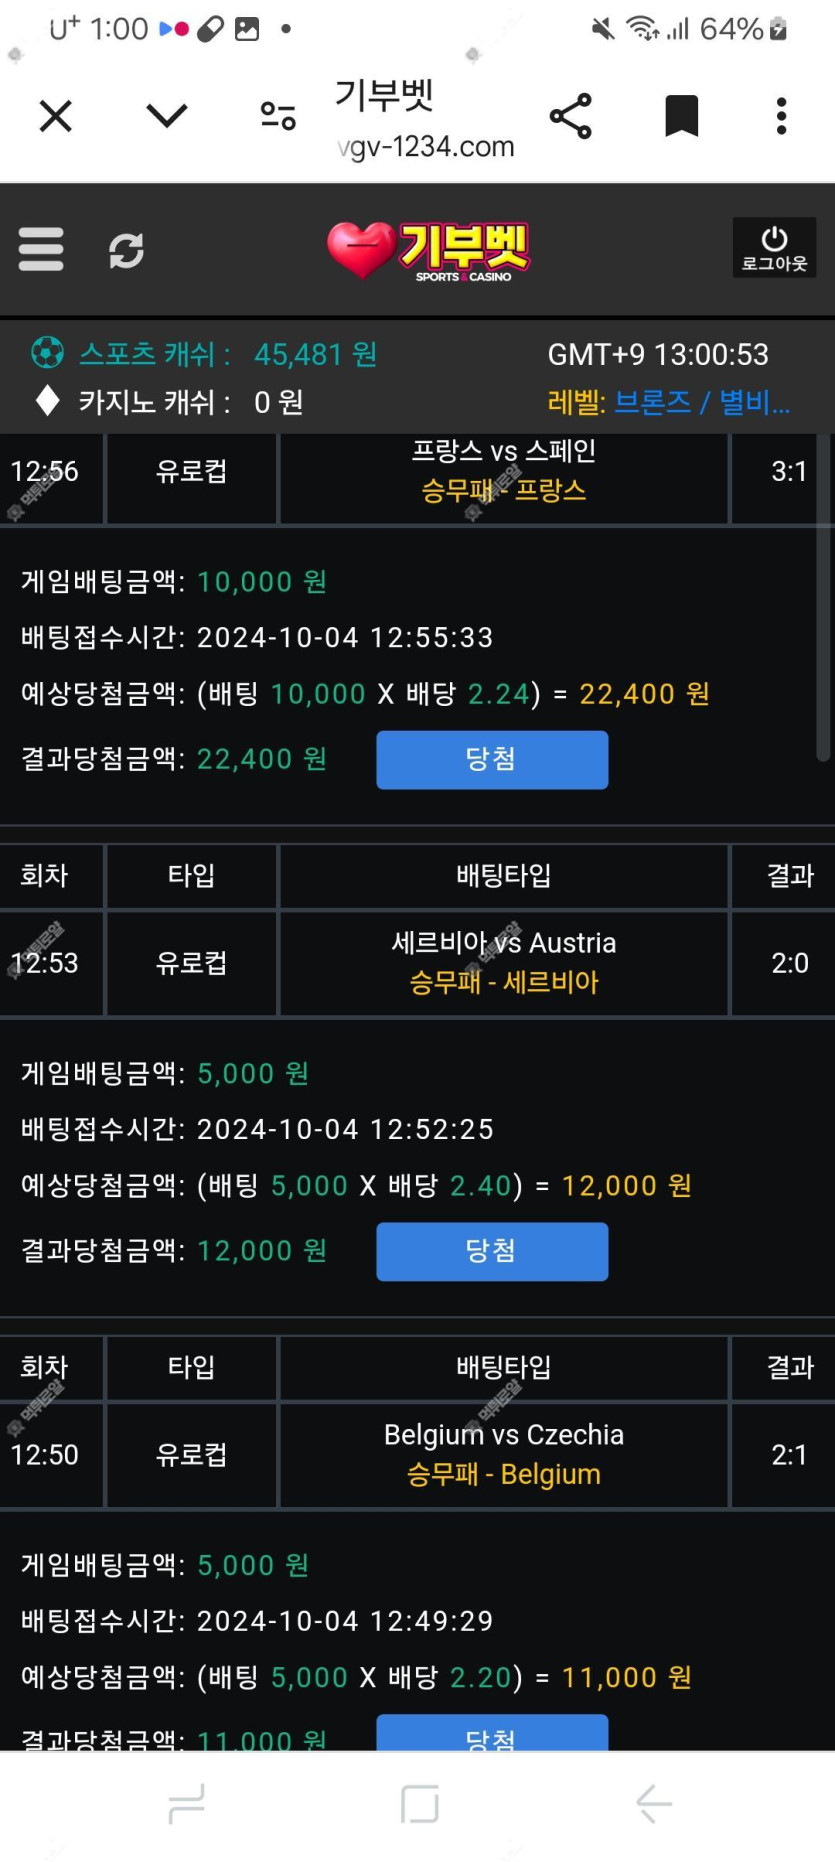This screenshot has width=835, height=1862.
Task: Log out with the 로그아웃 power button
Action: point(774,248)
